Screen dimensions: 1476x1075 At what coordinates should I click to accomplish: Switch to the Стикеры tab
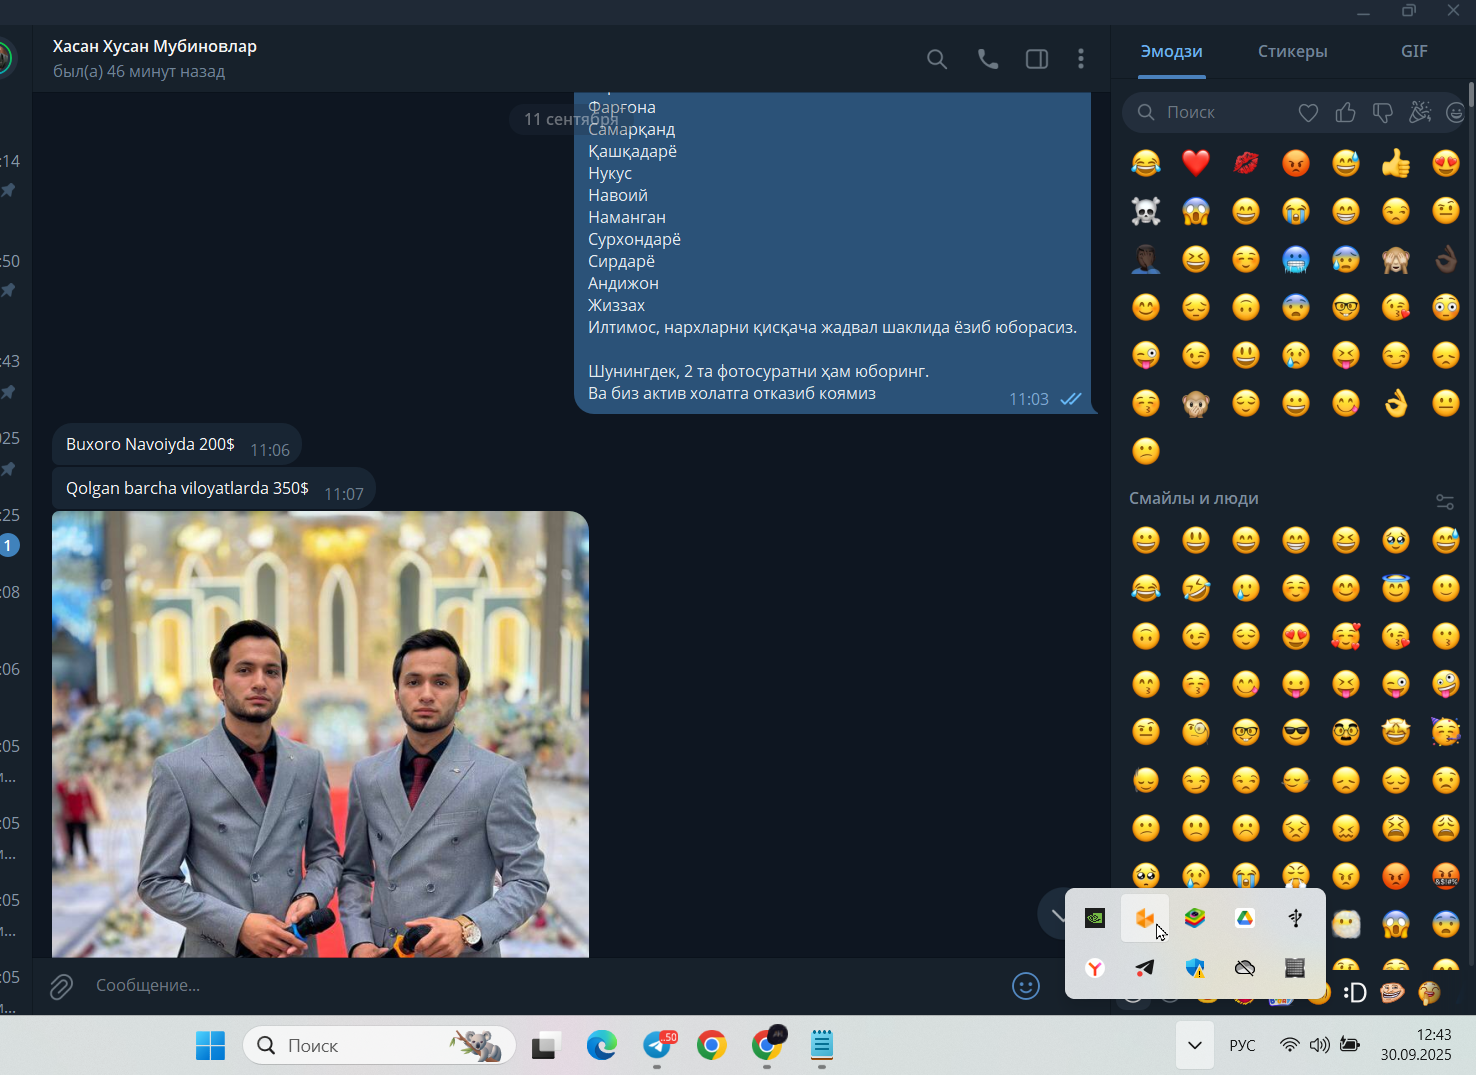click(1292, 52)
